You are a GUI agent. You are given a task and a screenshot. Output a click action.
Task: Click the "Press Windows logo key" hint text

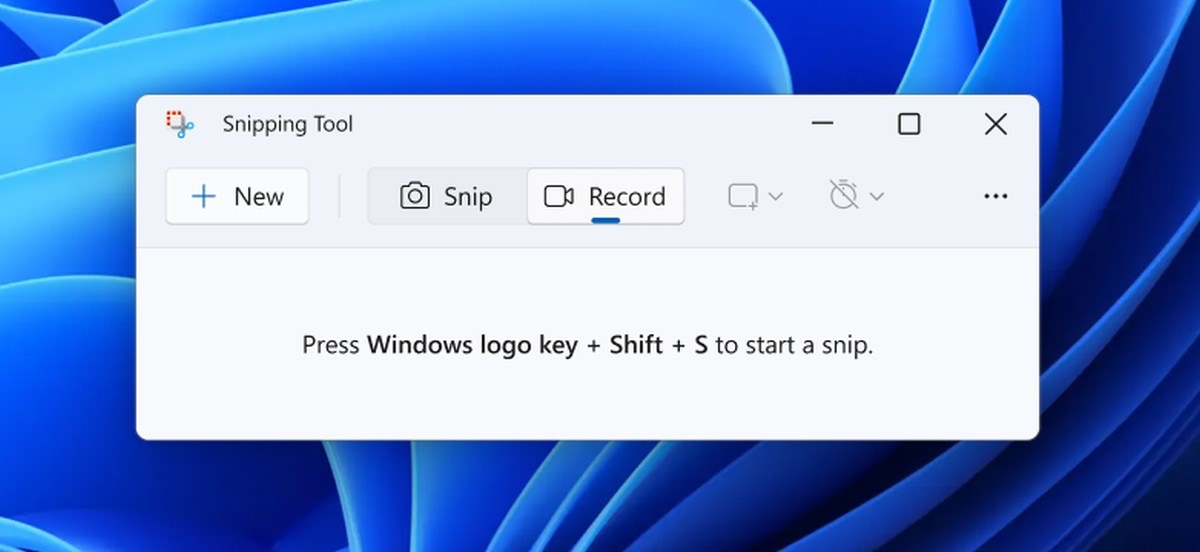tap(587, 346)
